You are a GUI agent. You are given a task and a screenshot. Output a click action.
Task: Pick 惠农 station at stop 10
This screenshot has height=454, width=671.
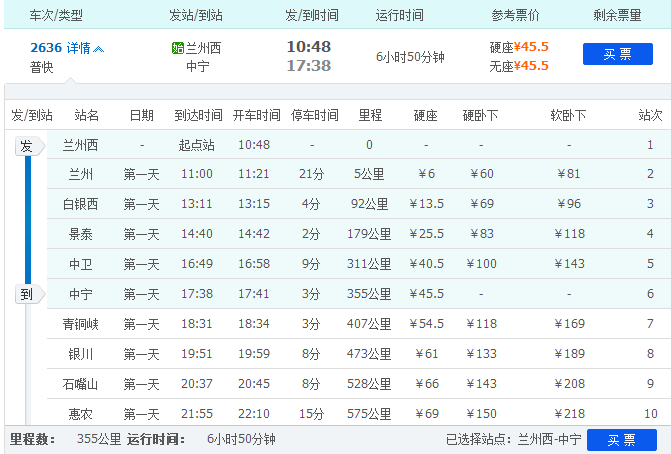pos(81,414)
